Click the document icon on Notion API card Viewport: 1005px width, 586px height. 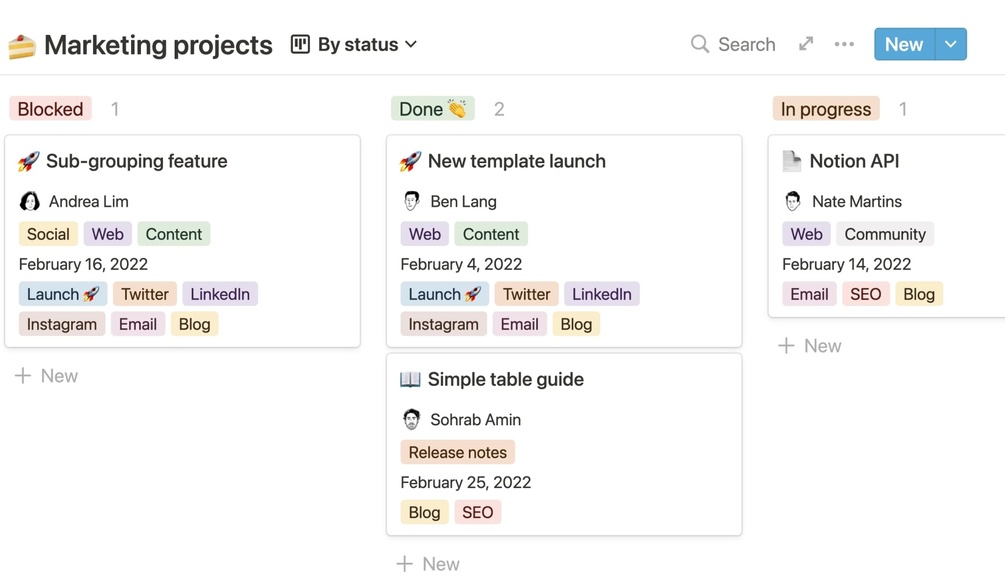(792, 161)
